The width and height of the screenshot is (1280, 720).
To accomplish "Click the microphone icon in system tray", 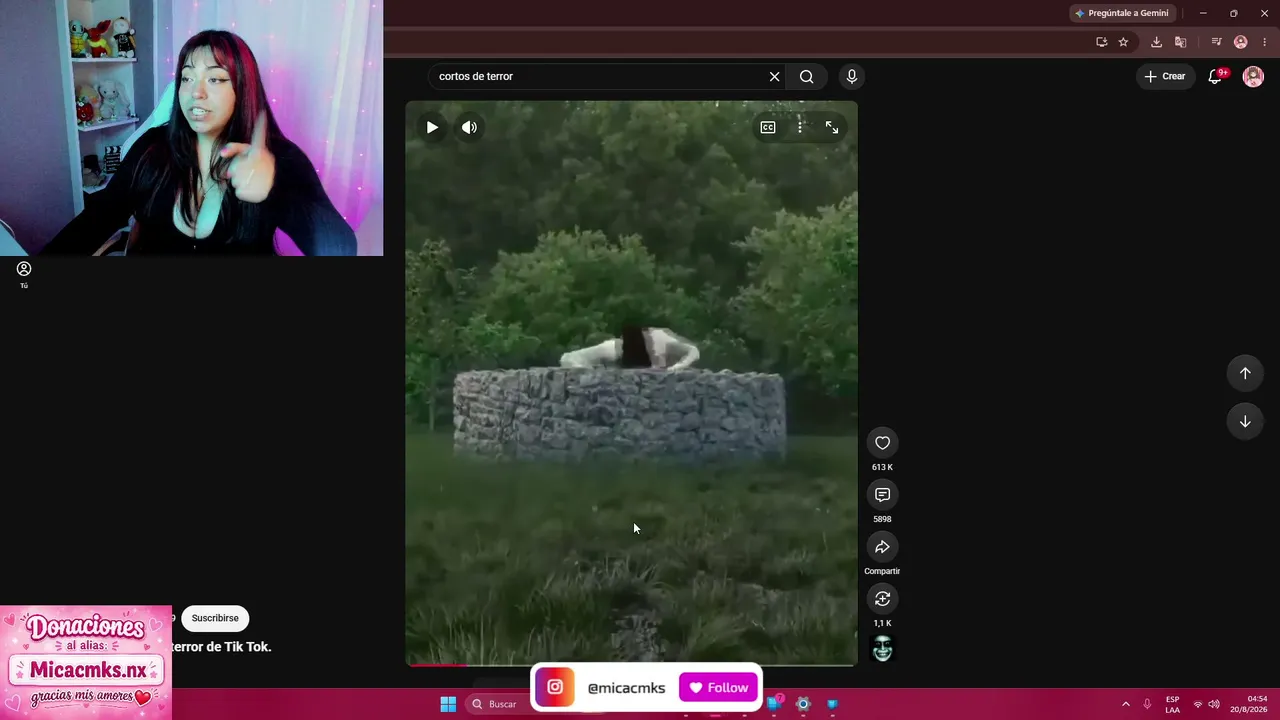I will (1147, 704).
